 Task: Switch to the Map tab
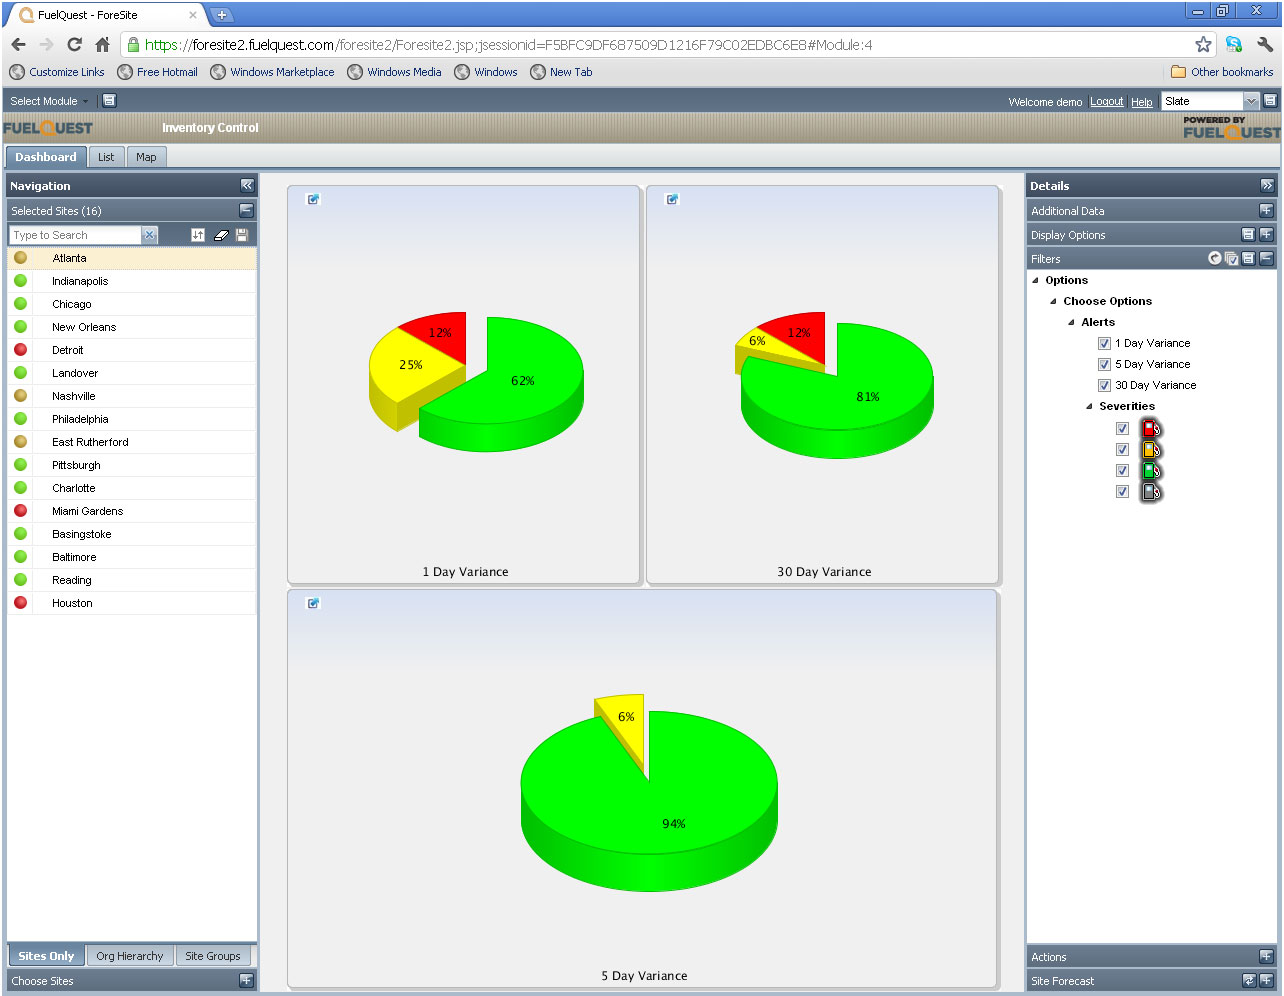pos(146,157)
